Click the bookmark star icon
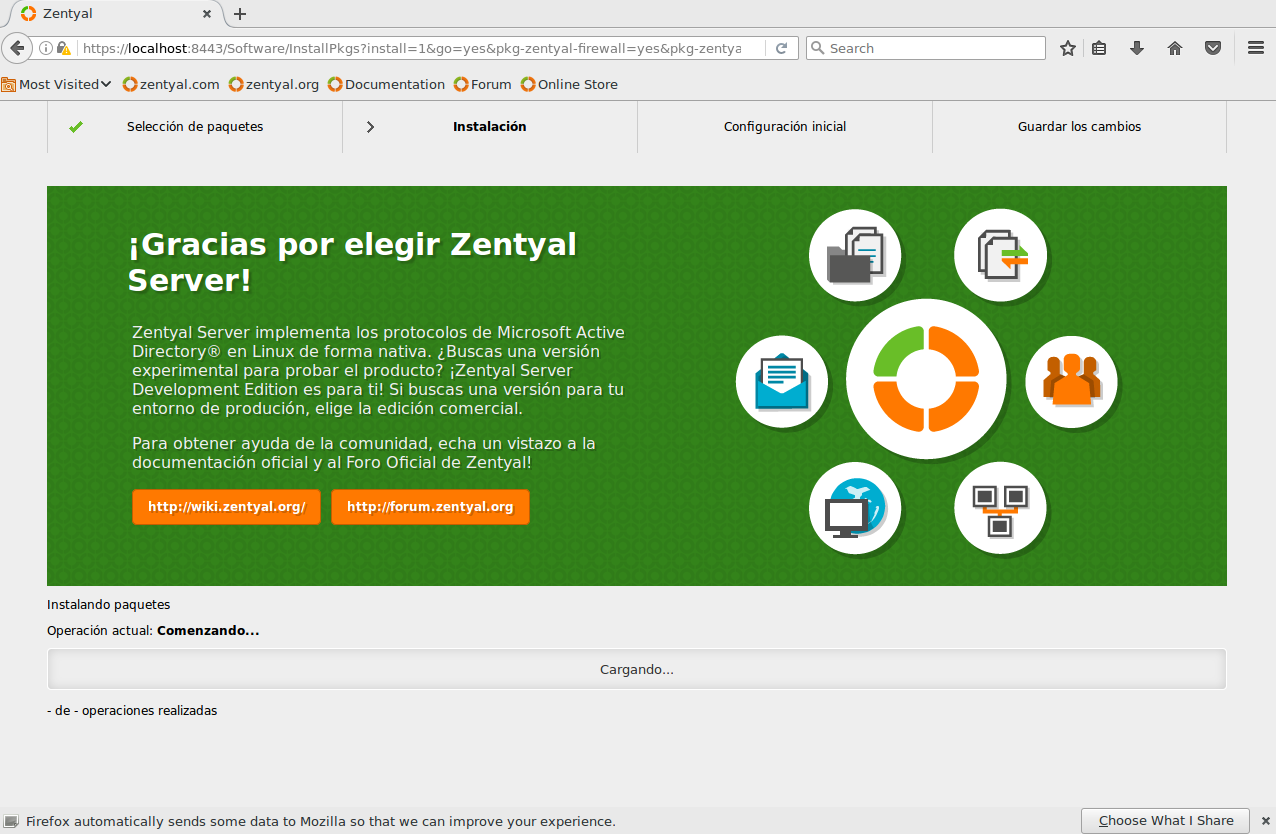This screenshot has height=834, width=1276. [1068, 48]
